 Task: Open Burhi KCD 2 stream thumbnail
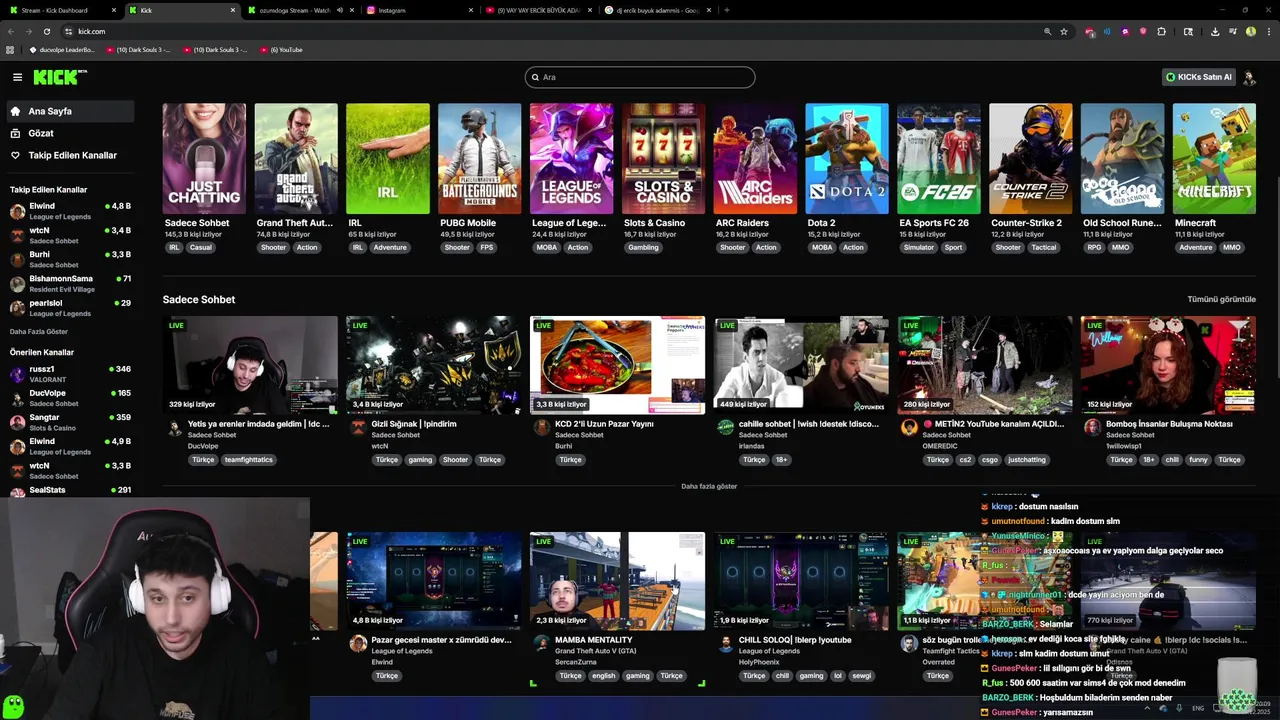[617, 365]
